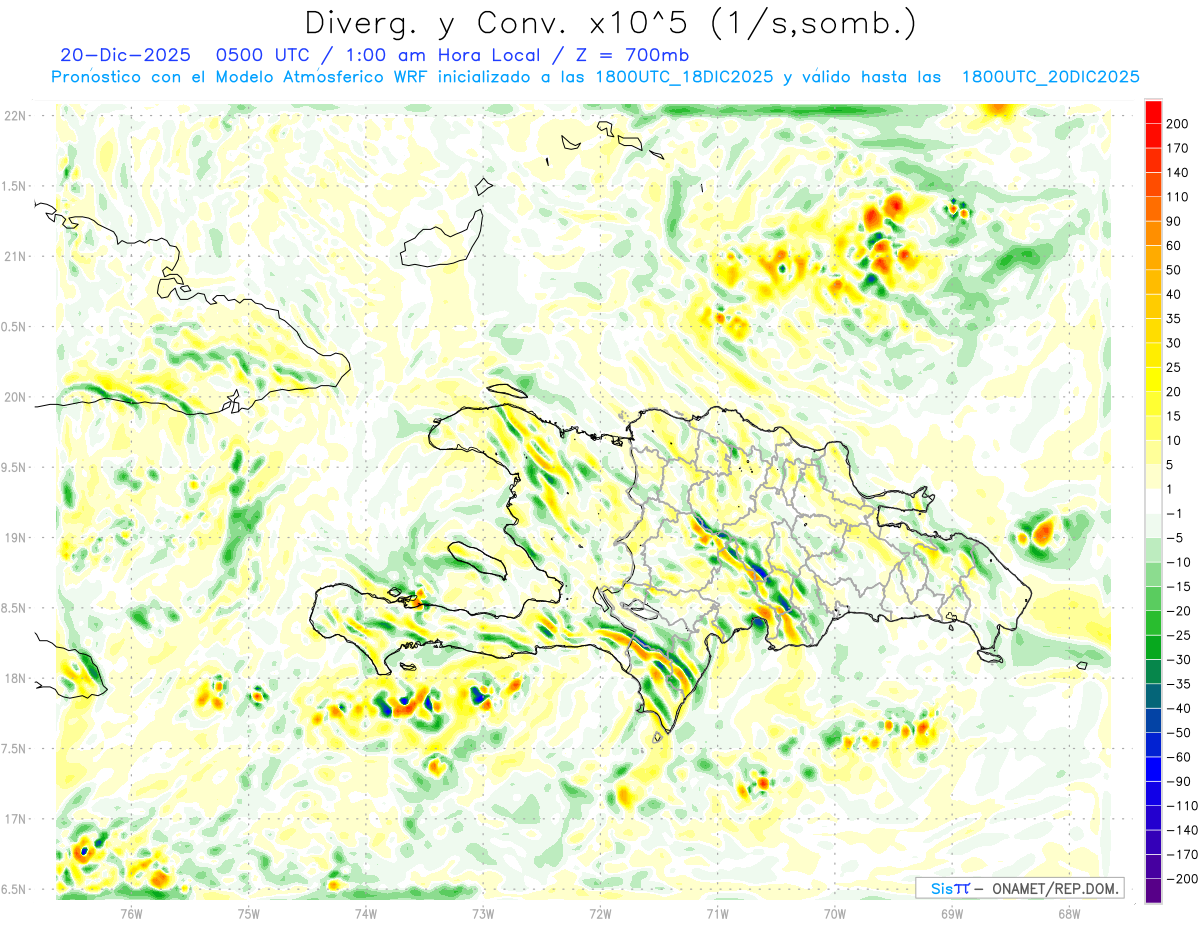Click the colorbar value '-15'
The height and width of the screenshot is (927, 1200).
click(x=1180, y=587)
